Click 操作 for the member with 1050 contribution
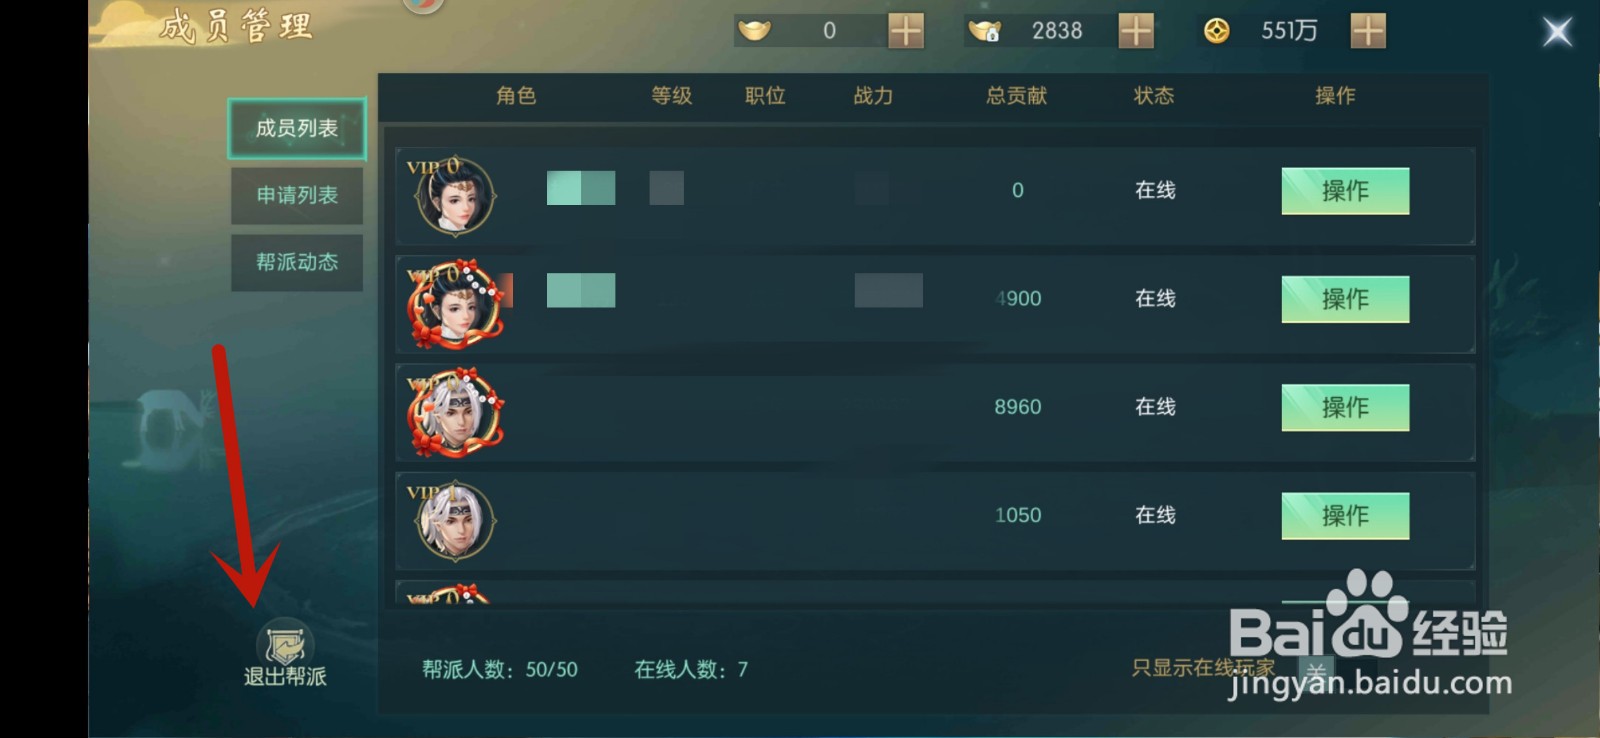This screenshot has height=738, width=1600. (1345, 516)
